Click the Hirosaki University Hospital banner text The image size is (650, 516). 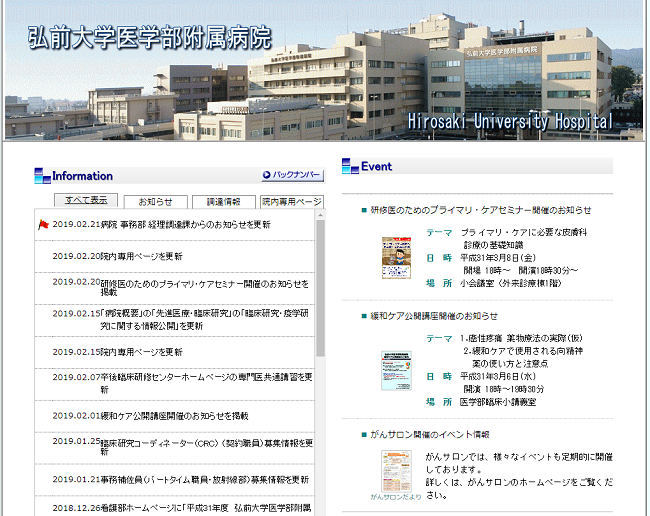(x=510, y=121)
